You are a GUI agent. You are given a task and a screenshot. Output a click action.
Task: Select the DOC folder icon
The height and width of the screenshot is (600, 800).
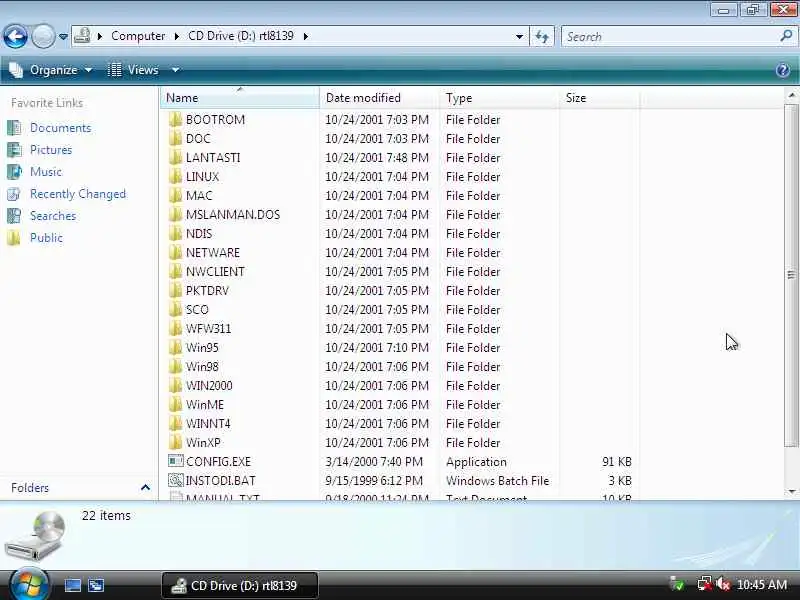click(x=175, y=138)
